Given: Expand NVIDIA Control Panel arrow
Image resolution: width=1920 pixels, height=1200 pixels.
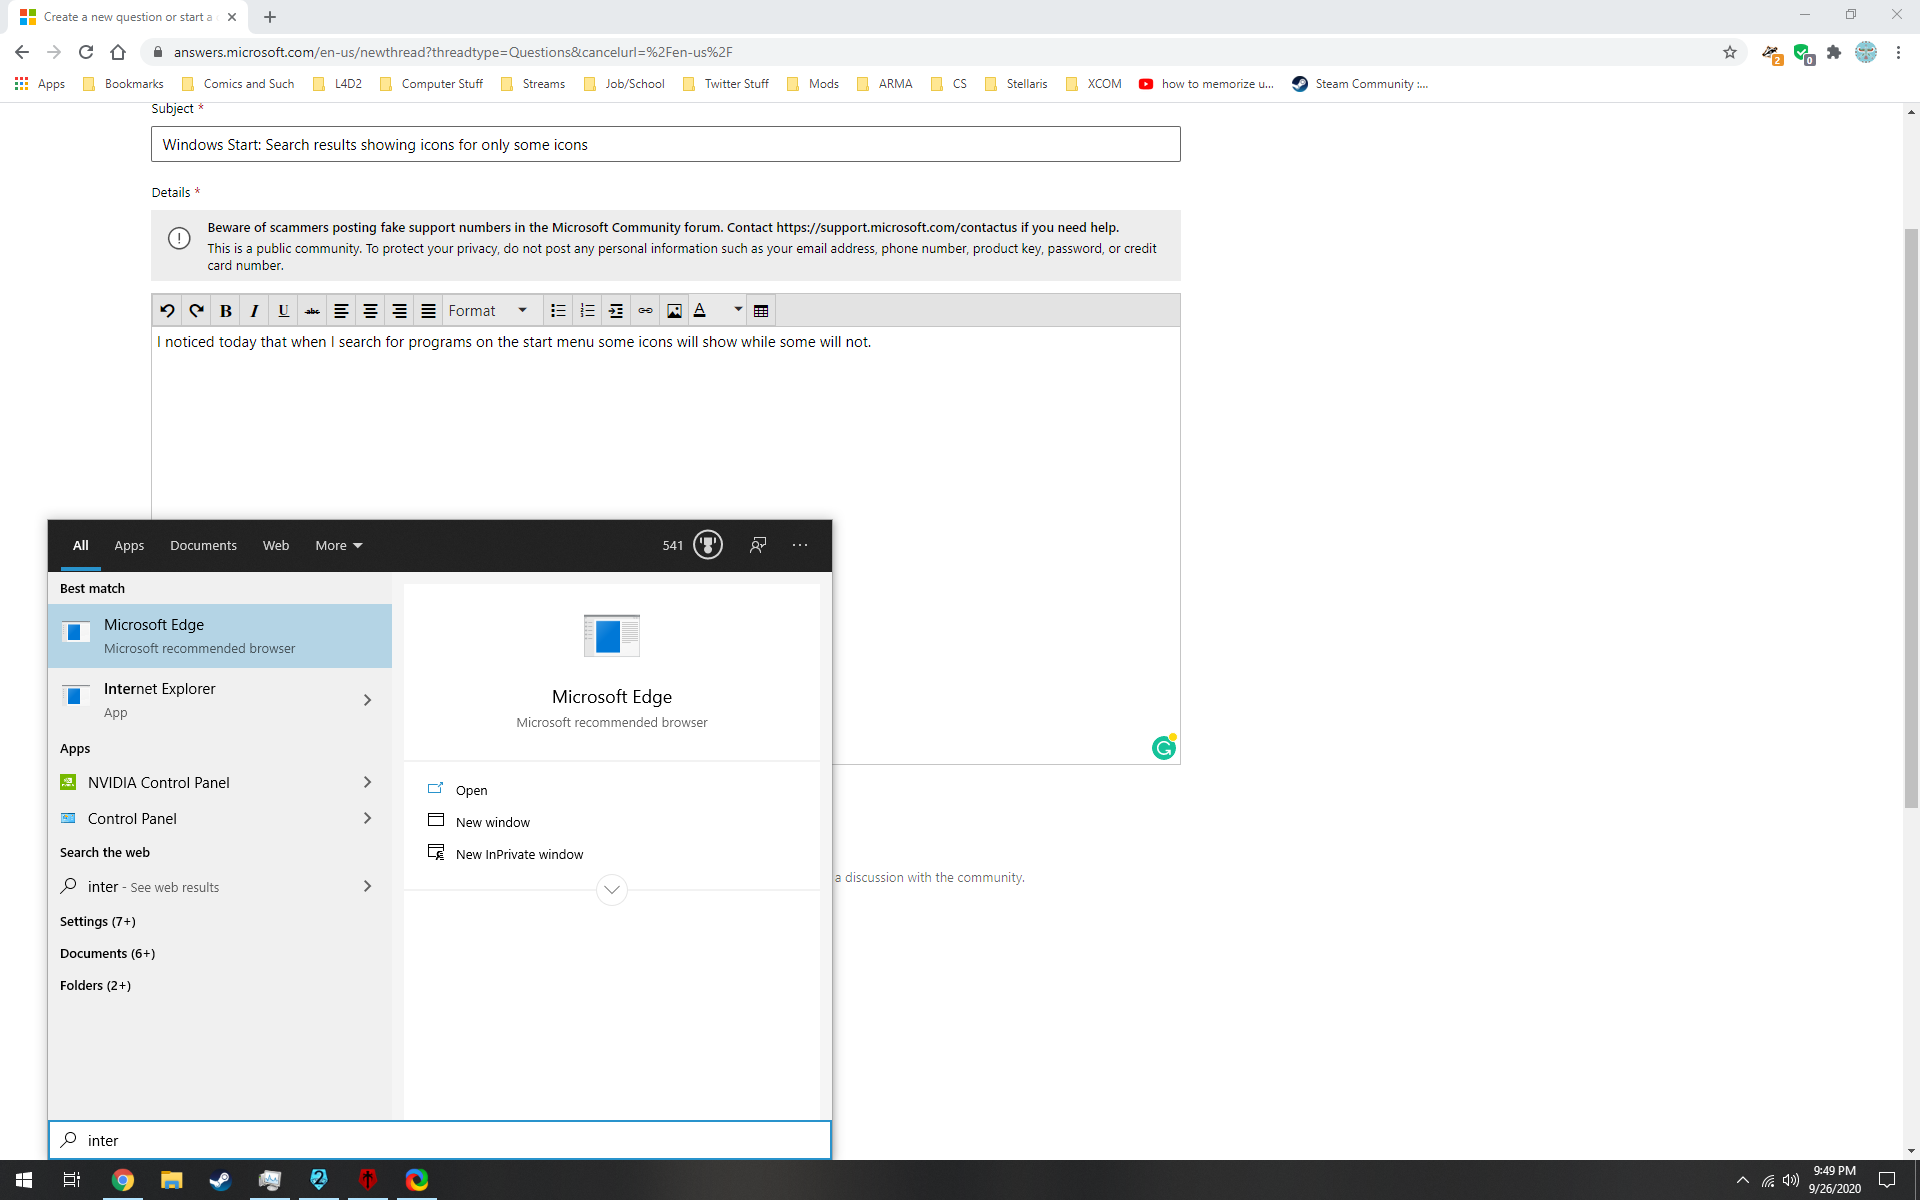Looking at the screenshot, I should [x=368, y=782].
